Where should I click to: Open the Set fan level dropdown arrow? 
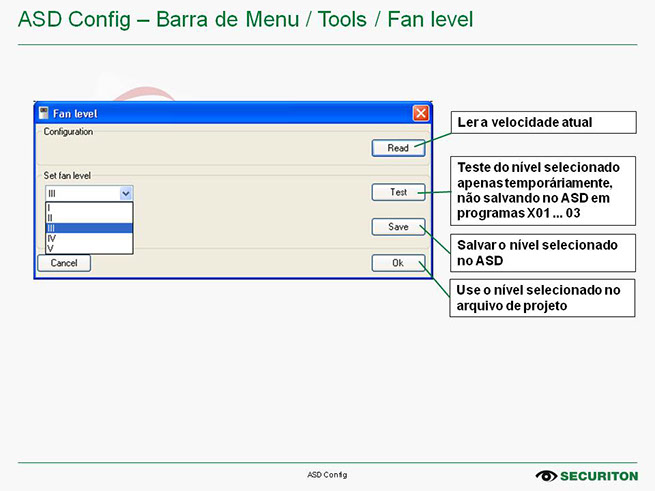[125, 193]
